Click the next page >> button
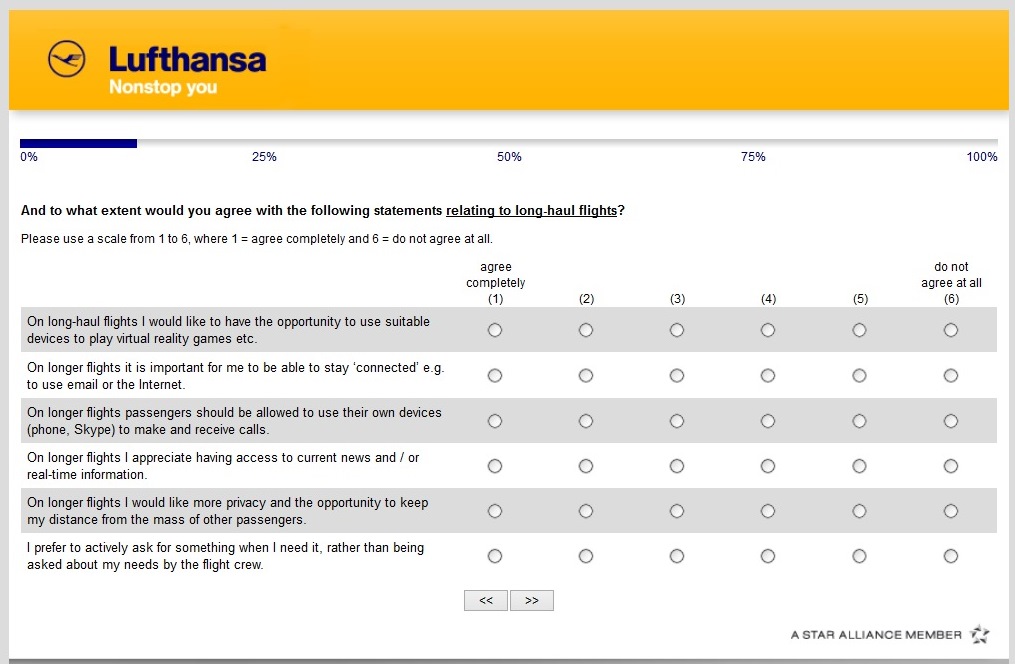Image resolution: width=1015 pixels, height=664 pixels. pyautogui.click(x=532, y=600)
